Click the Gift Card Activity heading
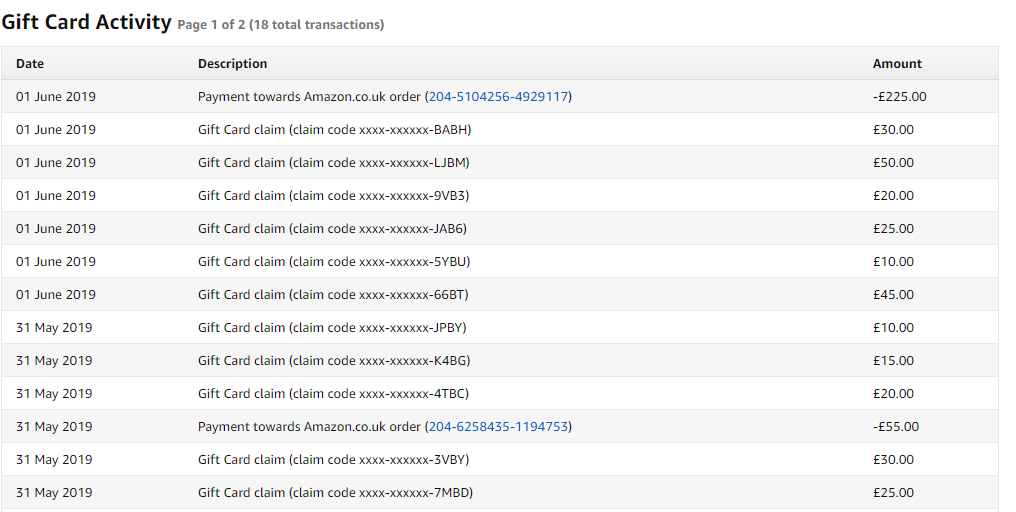 (86, 22)
